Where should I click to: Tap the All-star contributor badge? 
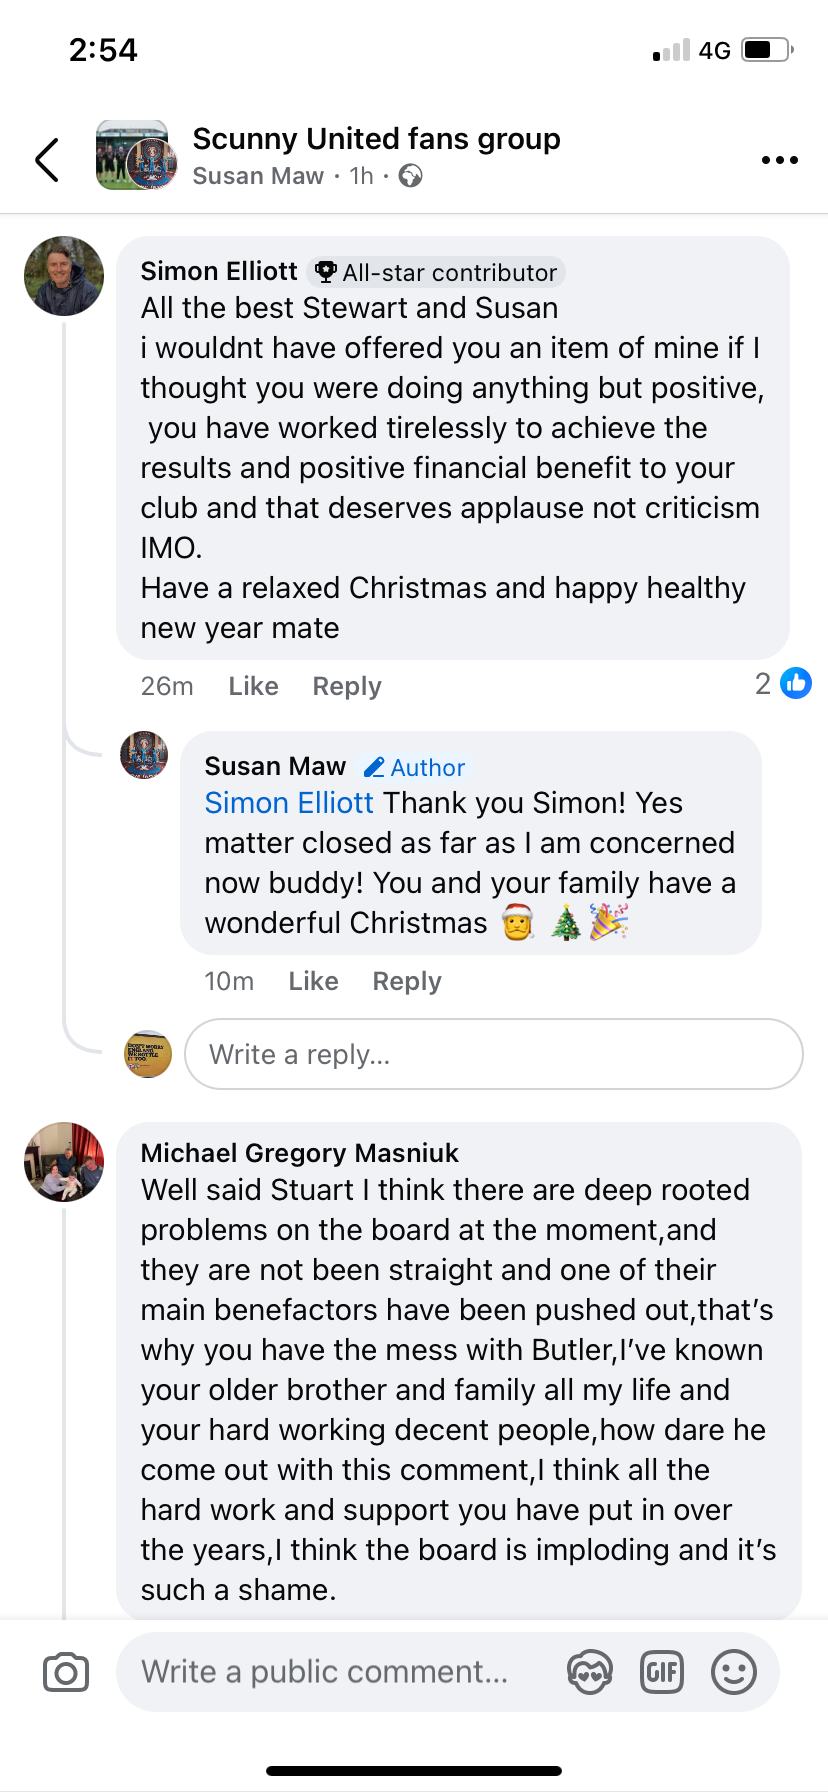[437, 272]
